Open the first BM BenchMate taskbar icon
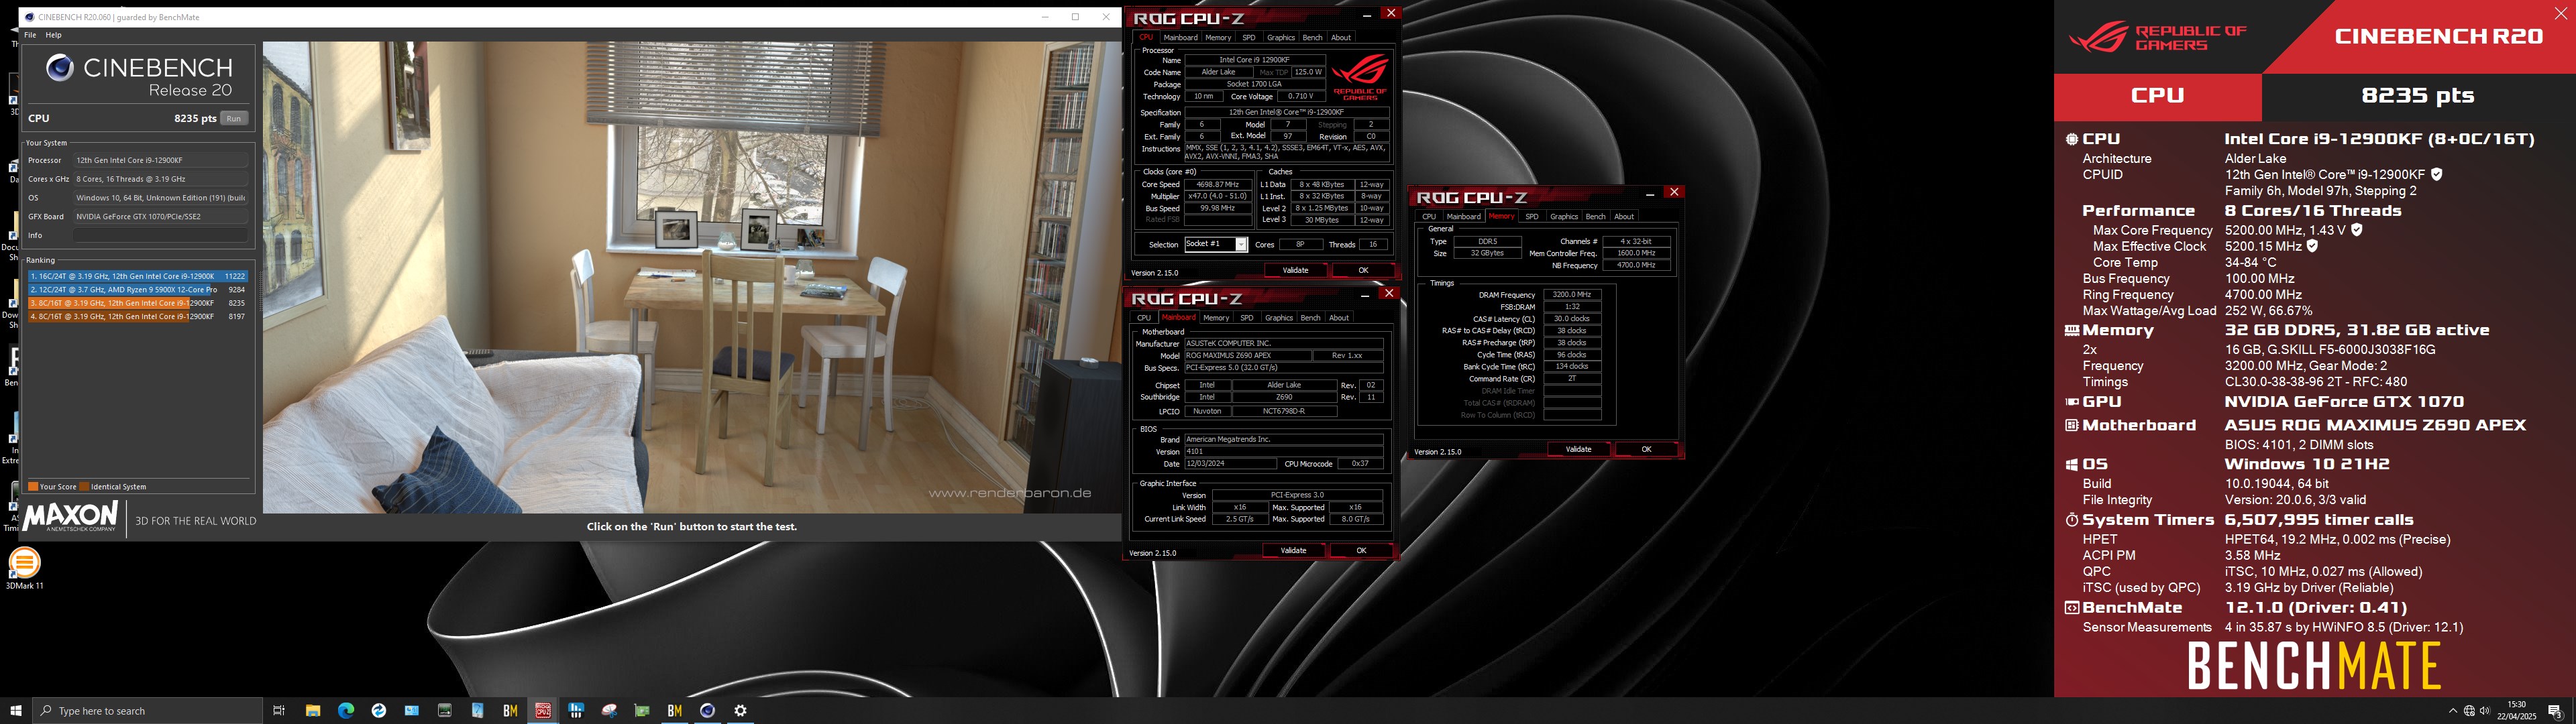 510,711
